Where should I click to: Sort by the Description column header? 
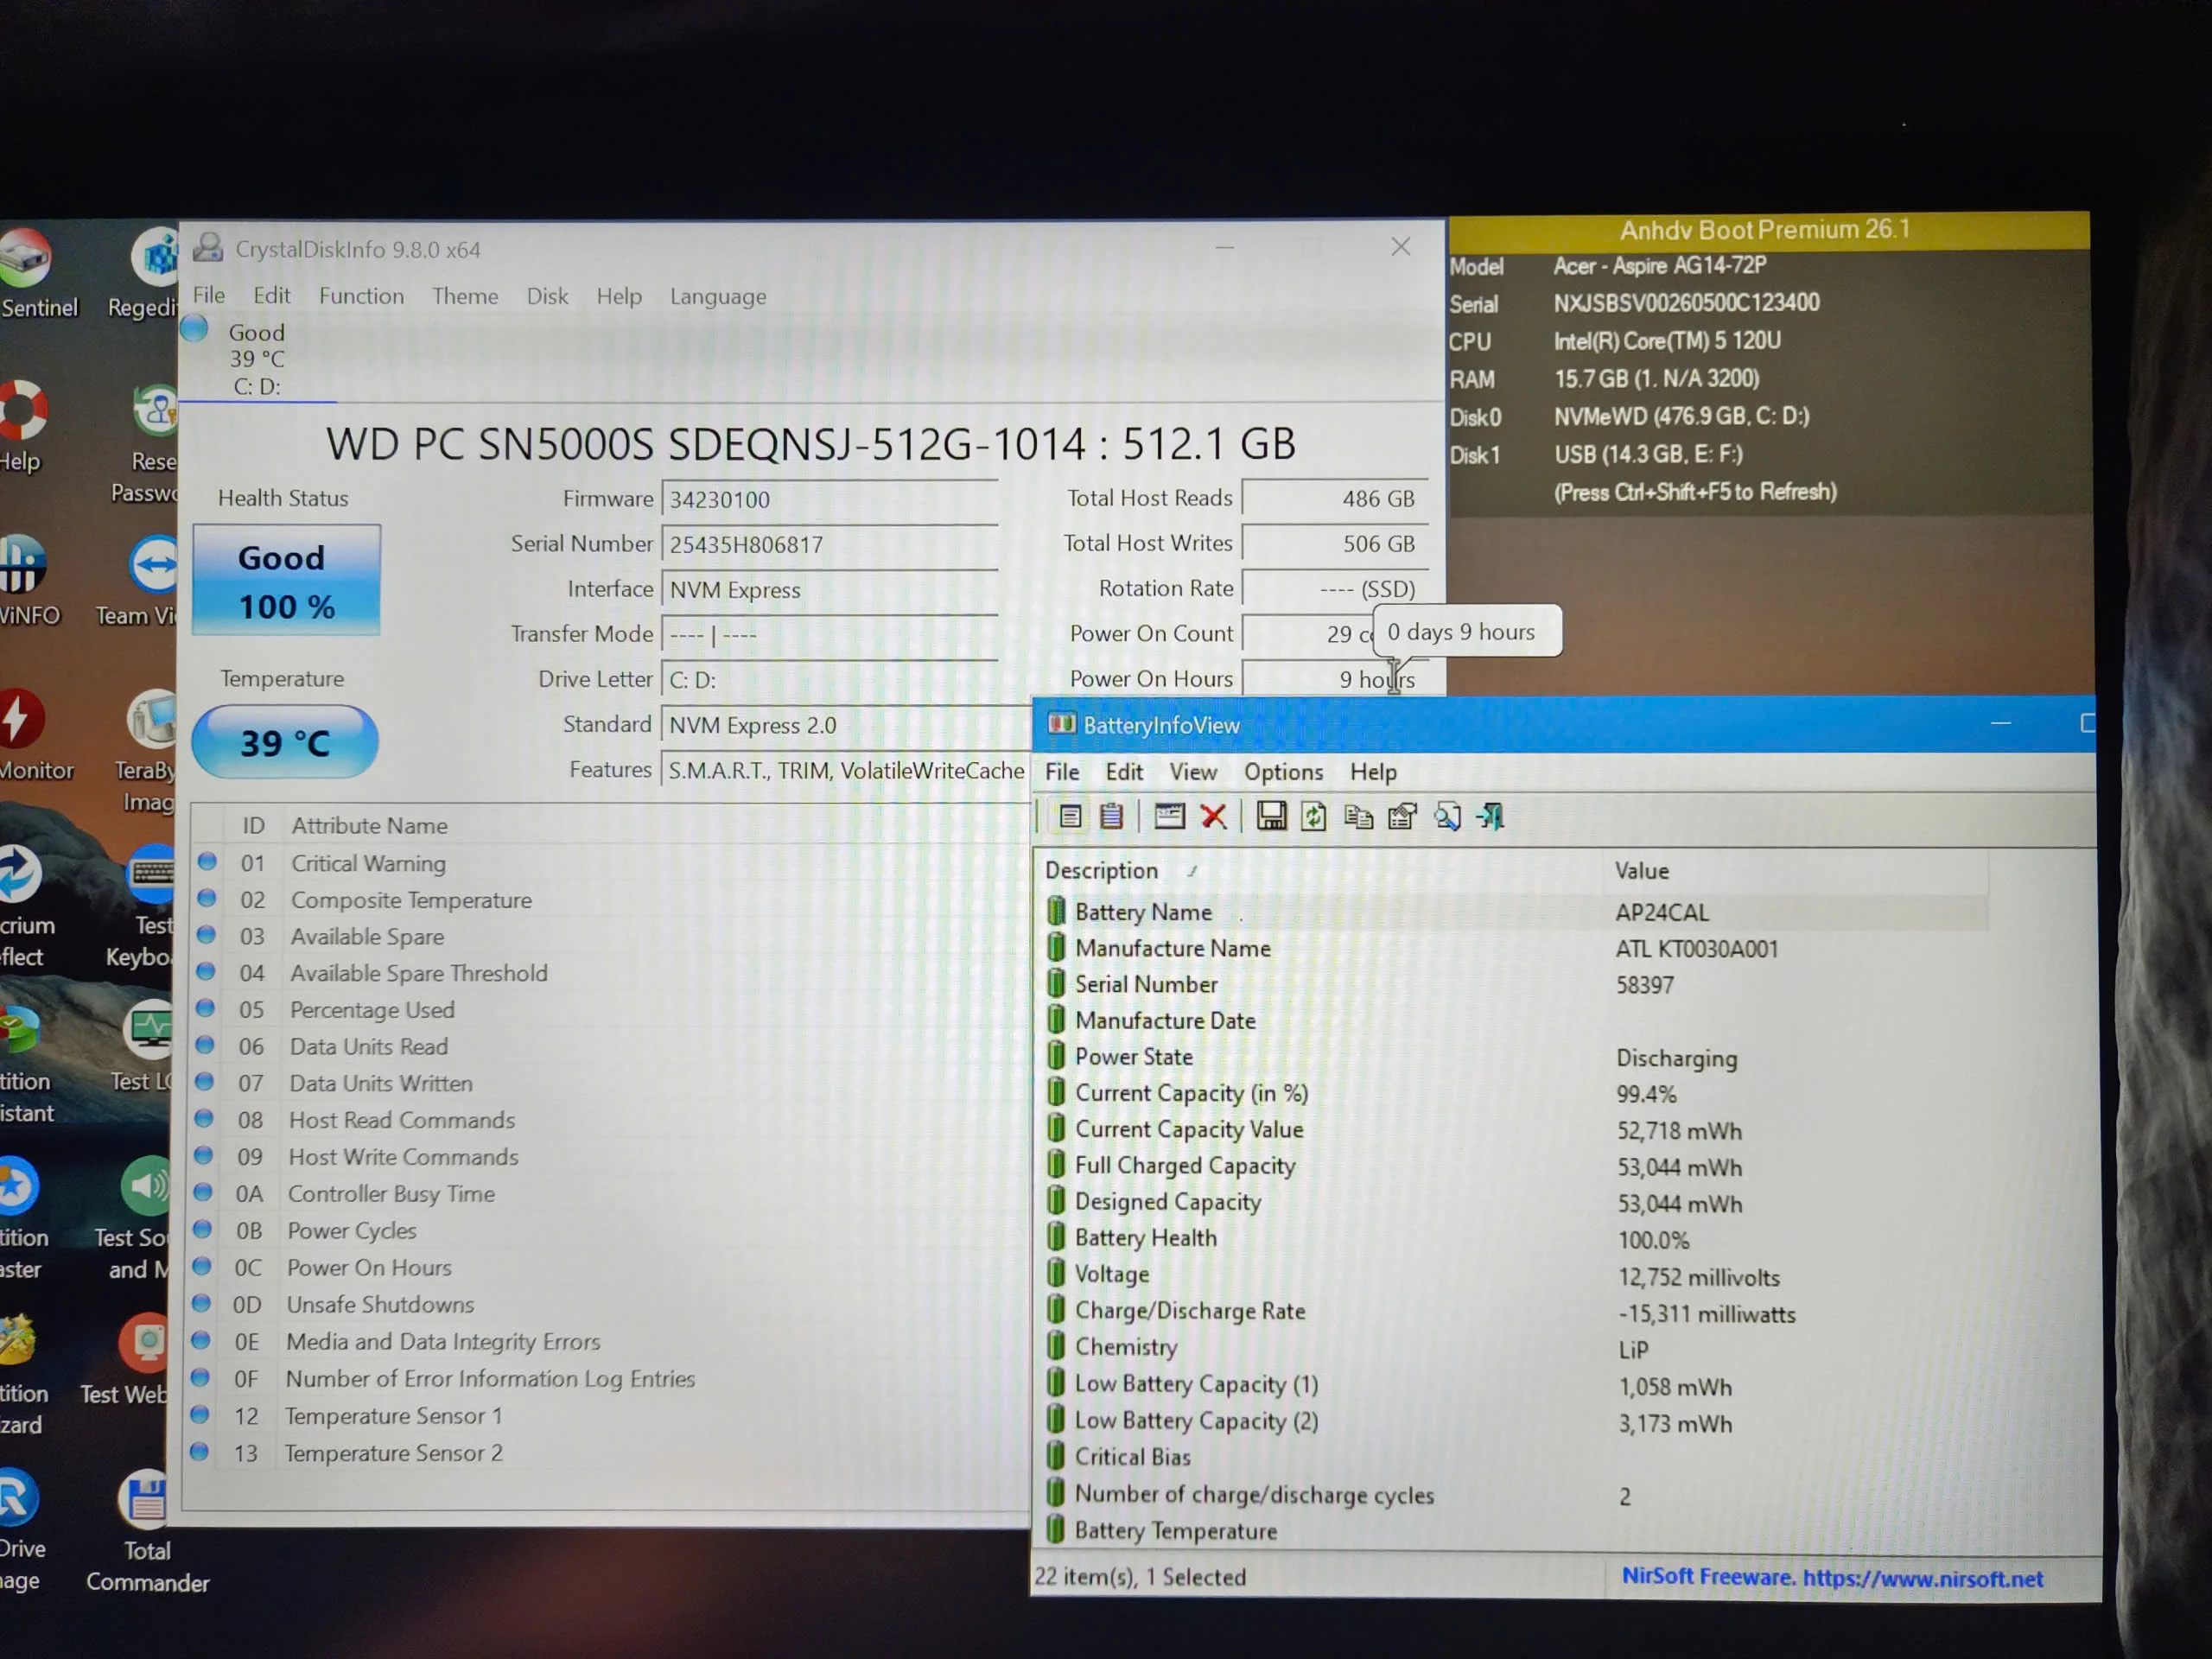tap(1320, 871)
